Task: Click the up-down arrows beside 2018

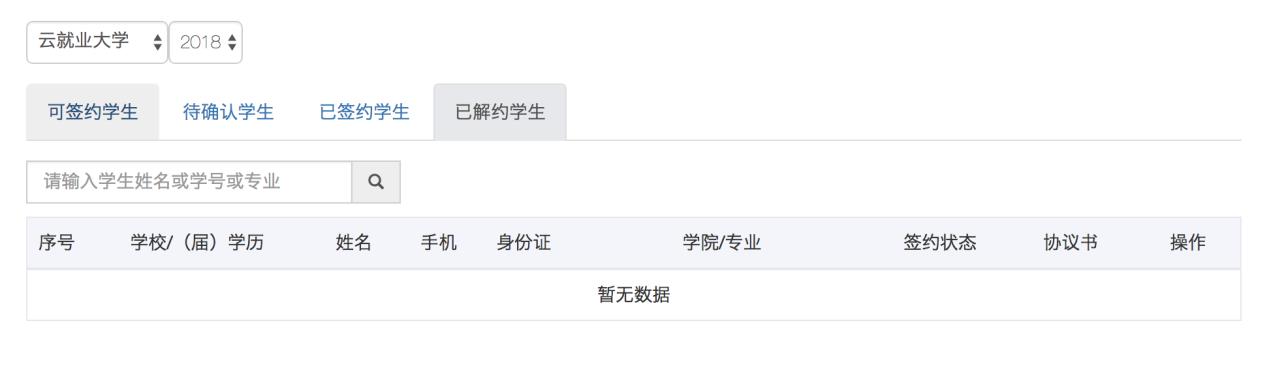Action: [x=232, y=43]
